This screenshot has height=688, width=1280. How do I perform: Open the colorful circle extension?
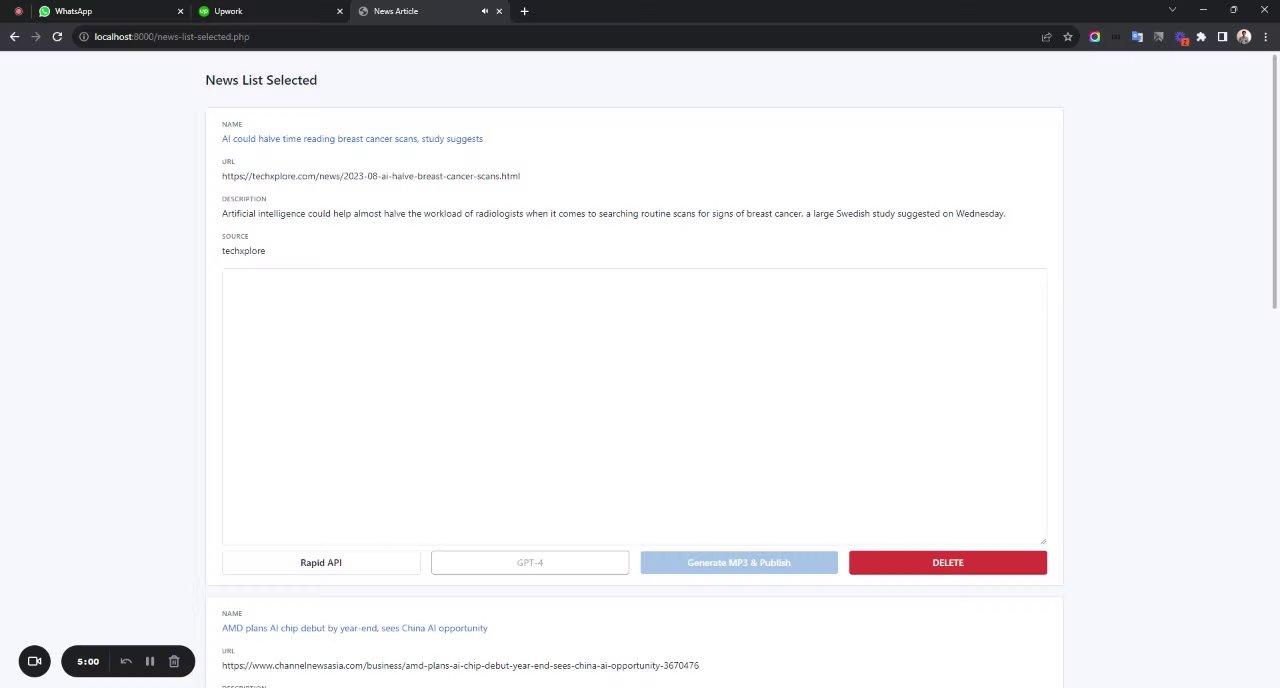point(1095,37)
